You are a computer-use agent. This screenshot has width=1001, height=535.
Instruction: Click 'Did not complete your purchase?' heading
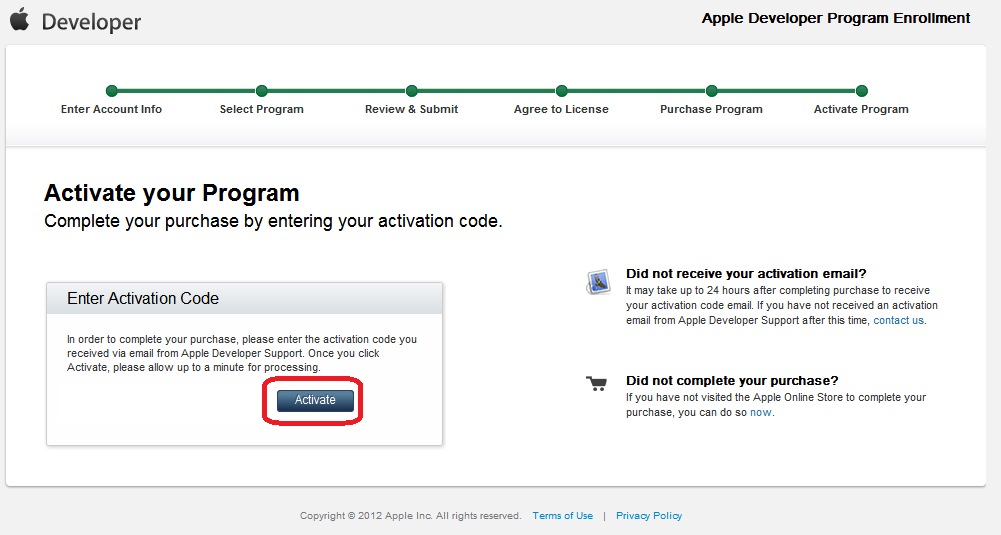pyautogui.click(x=732, y=381)
